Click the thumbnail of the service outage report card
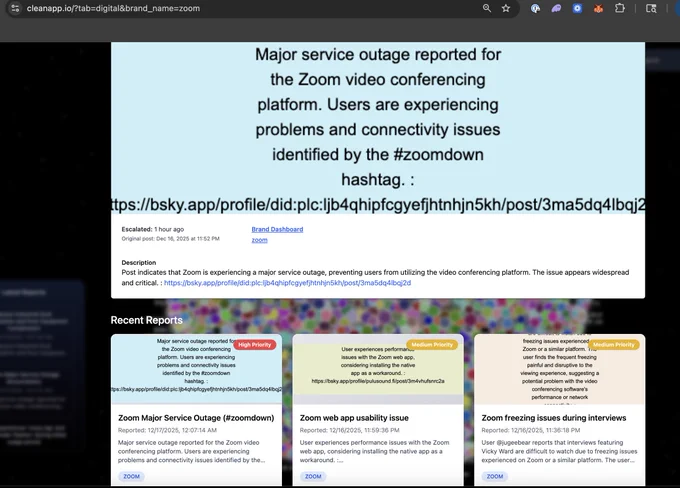Image resolution: width=680 pixels, height=488 pixels. point(196,369)
